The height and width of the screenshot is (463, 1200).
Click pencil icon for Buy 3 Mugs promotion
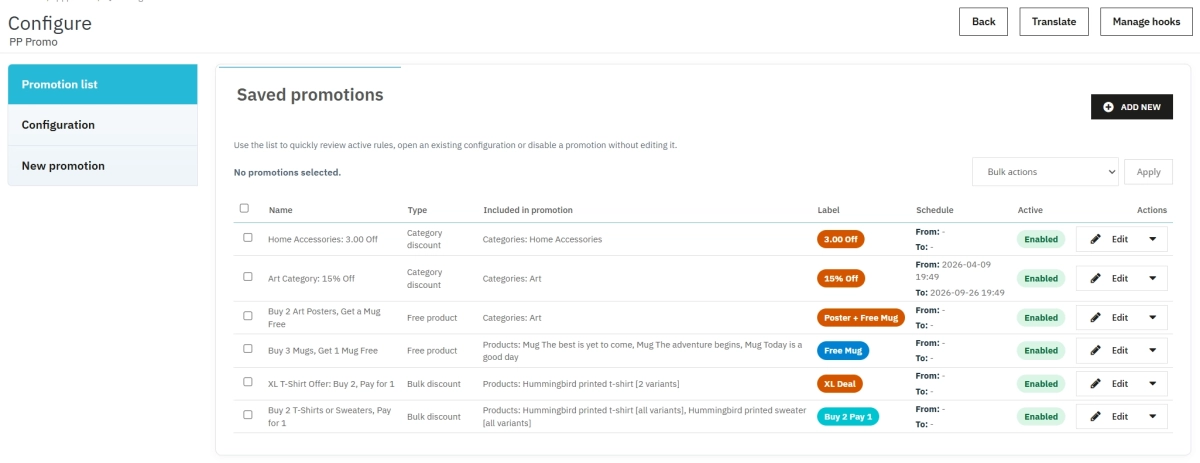1095,351
